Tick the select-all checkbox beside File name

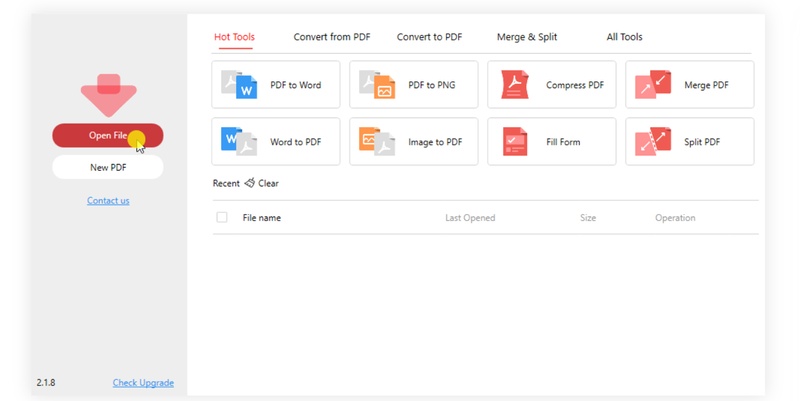point(222,217)
